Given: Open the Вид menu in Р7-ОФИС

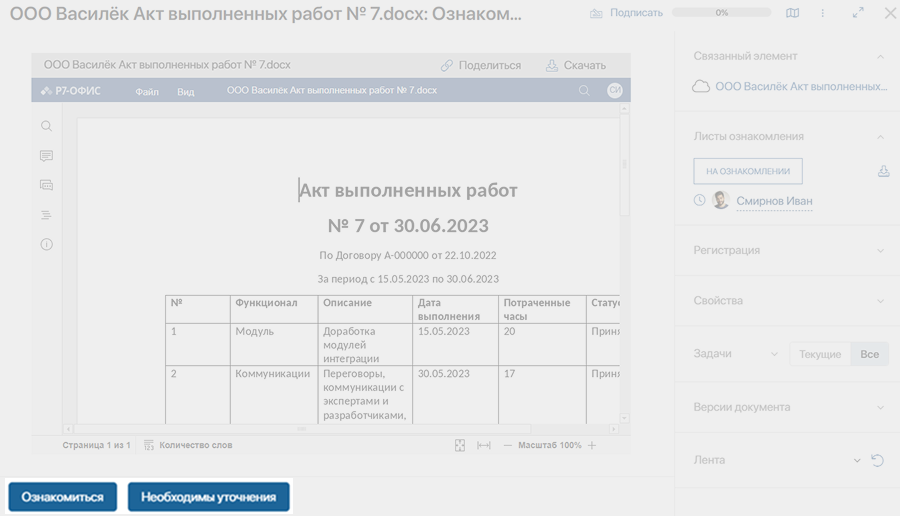Looking at the screenshot, I should point(185,91).
